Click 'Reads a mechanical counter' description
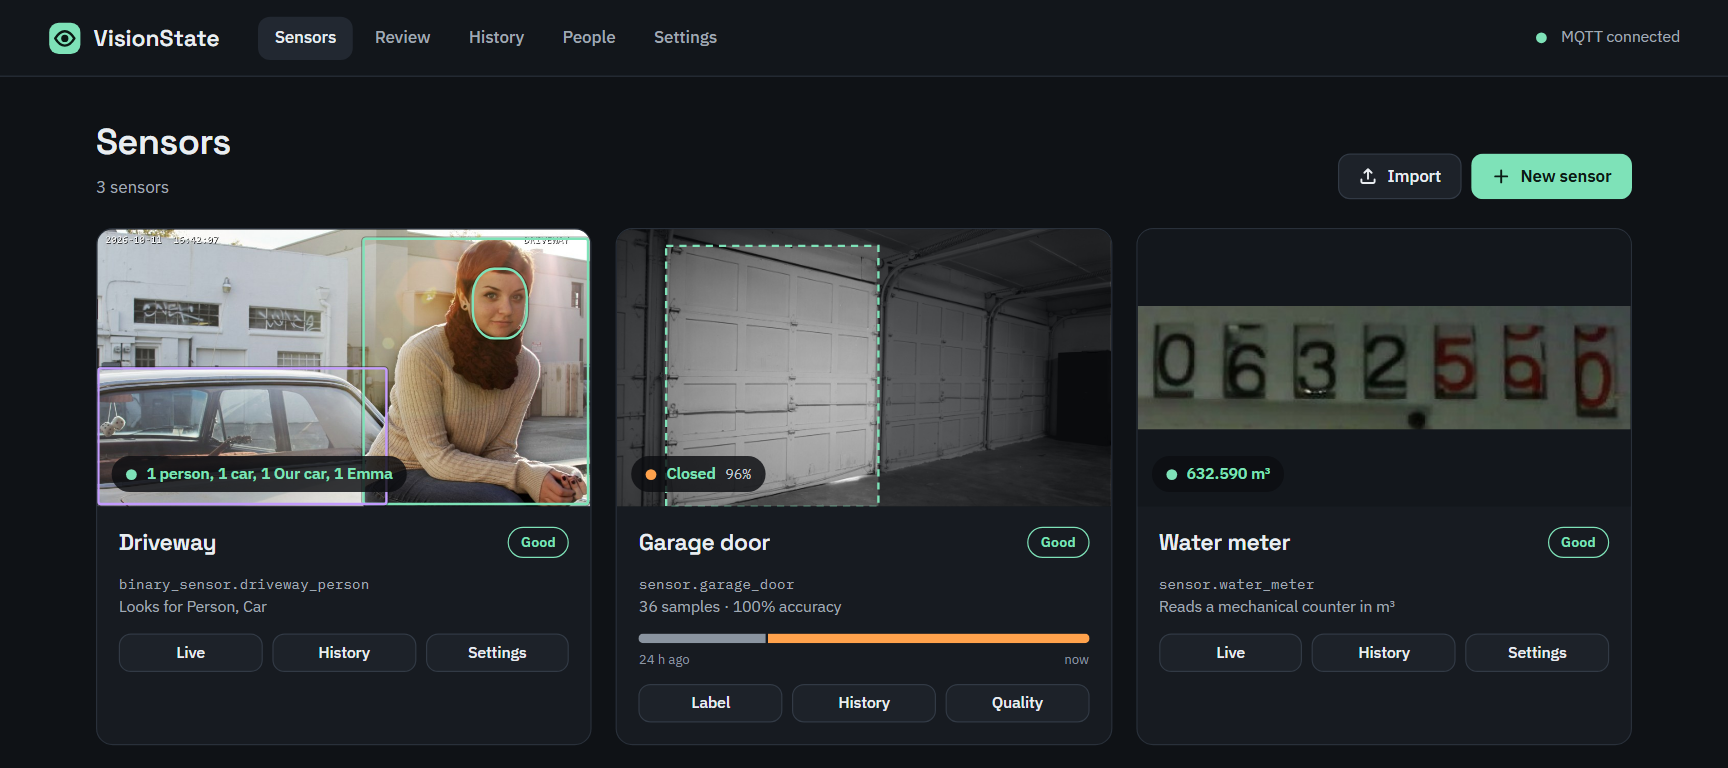 coord(1277,607)
